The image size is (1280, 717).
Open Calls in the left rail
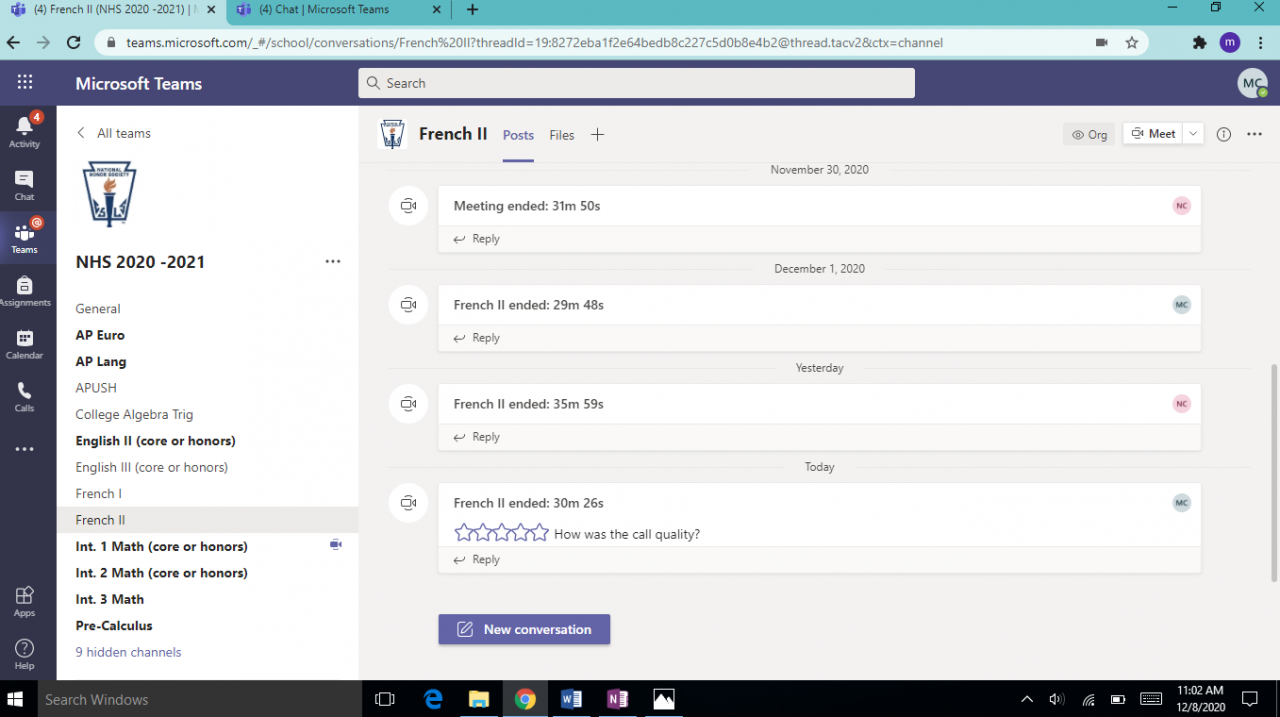pos(24,397)
